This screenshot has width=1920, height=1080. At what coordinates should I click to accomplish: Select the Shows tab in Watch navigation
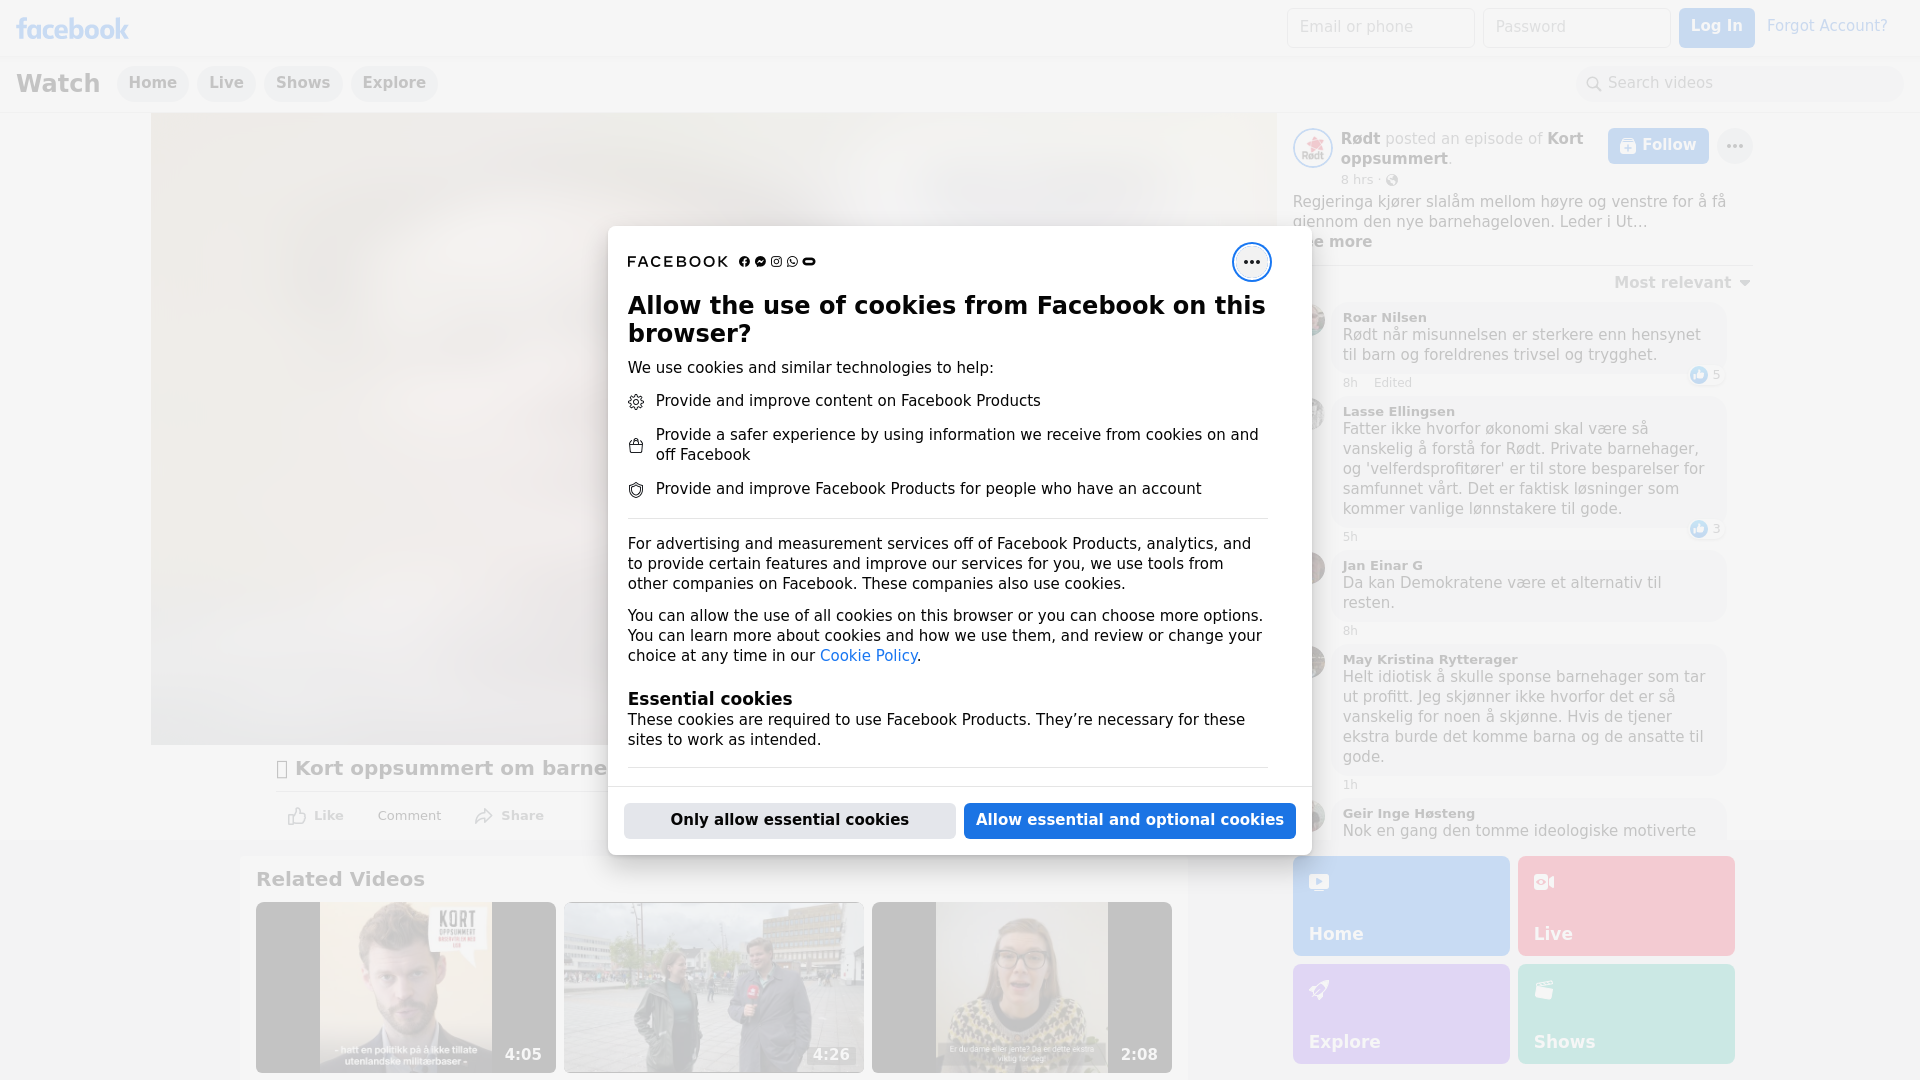tap(303, 83)
